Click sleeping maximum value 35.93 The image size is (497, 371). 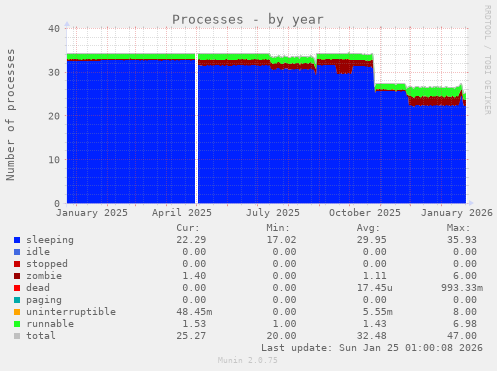tap(462, 240)
